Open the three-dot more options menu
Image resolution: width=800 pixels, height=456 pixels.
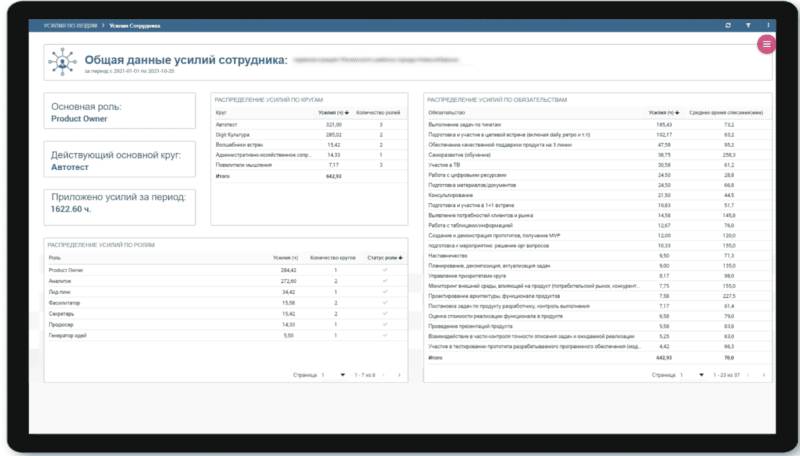[767, 24]
